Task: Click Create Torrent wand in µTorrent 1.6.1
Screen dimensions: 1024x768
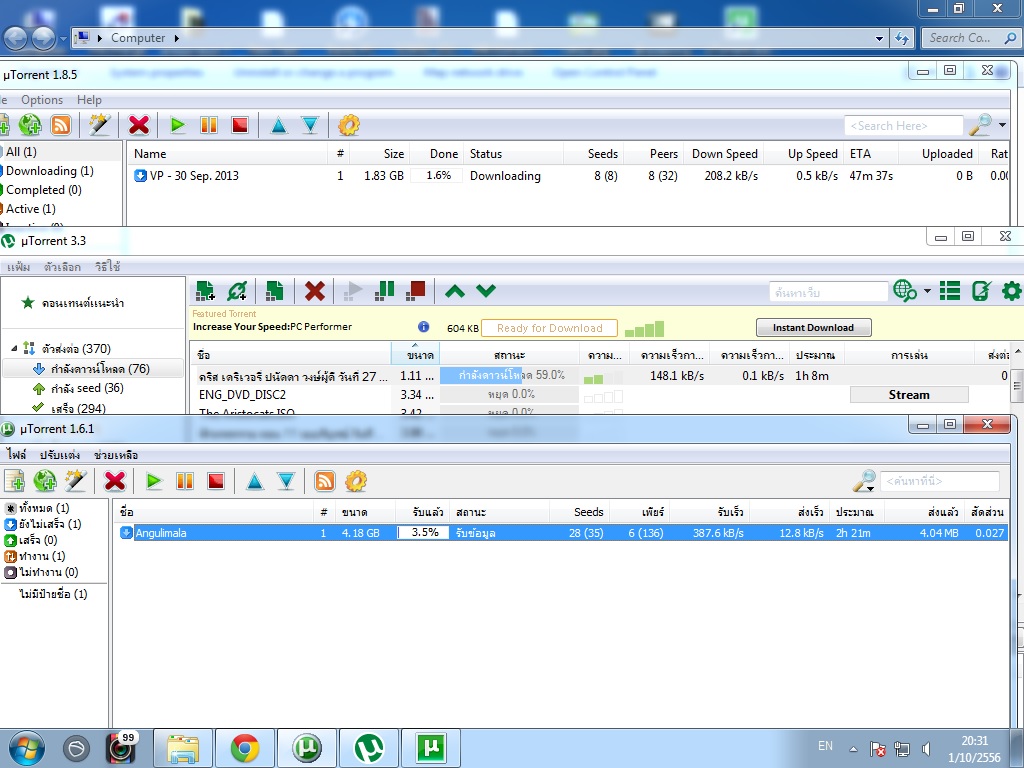Action: click(76, 481)
